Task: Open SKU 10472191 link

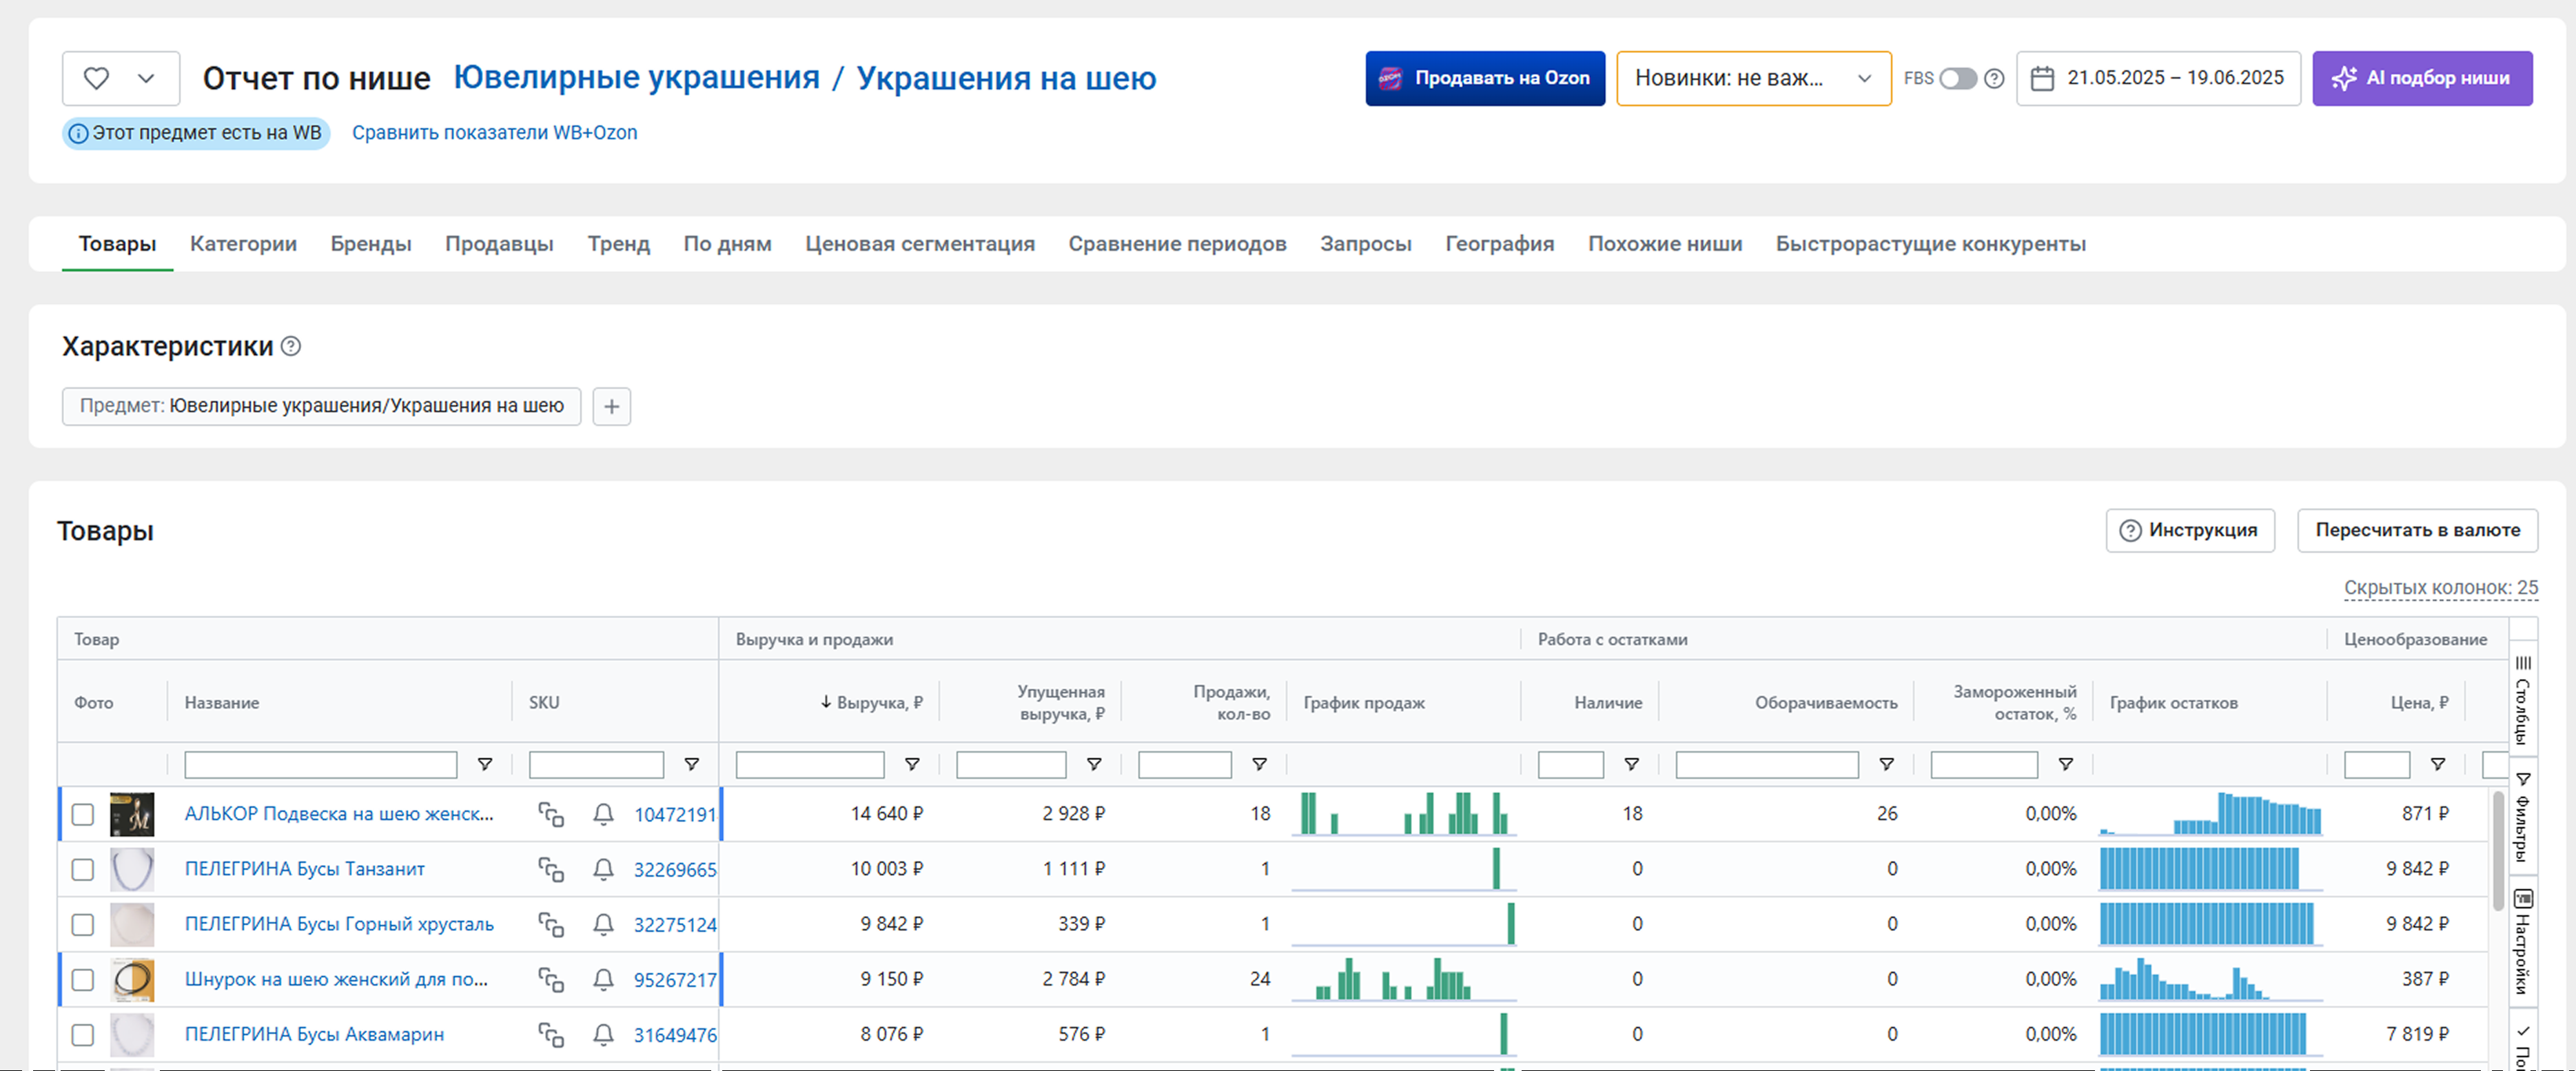Action: click(x=675, y=815)
